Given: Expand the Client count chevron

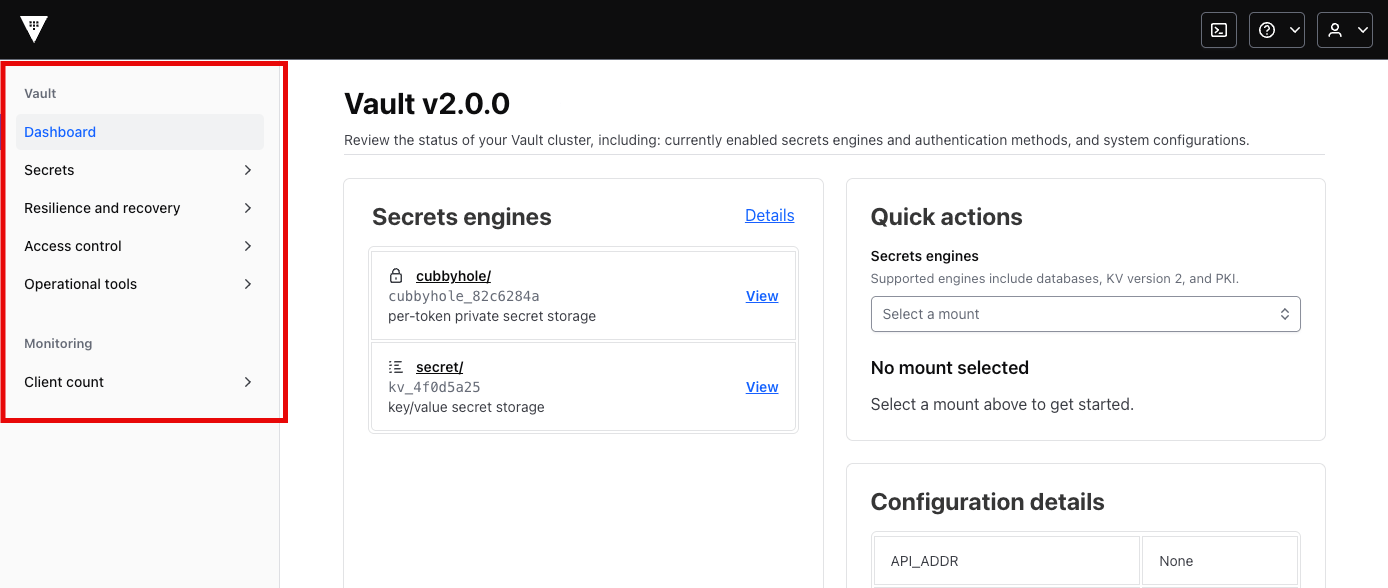Looking at the screenshot, I should tap(248, 382).
